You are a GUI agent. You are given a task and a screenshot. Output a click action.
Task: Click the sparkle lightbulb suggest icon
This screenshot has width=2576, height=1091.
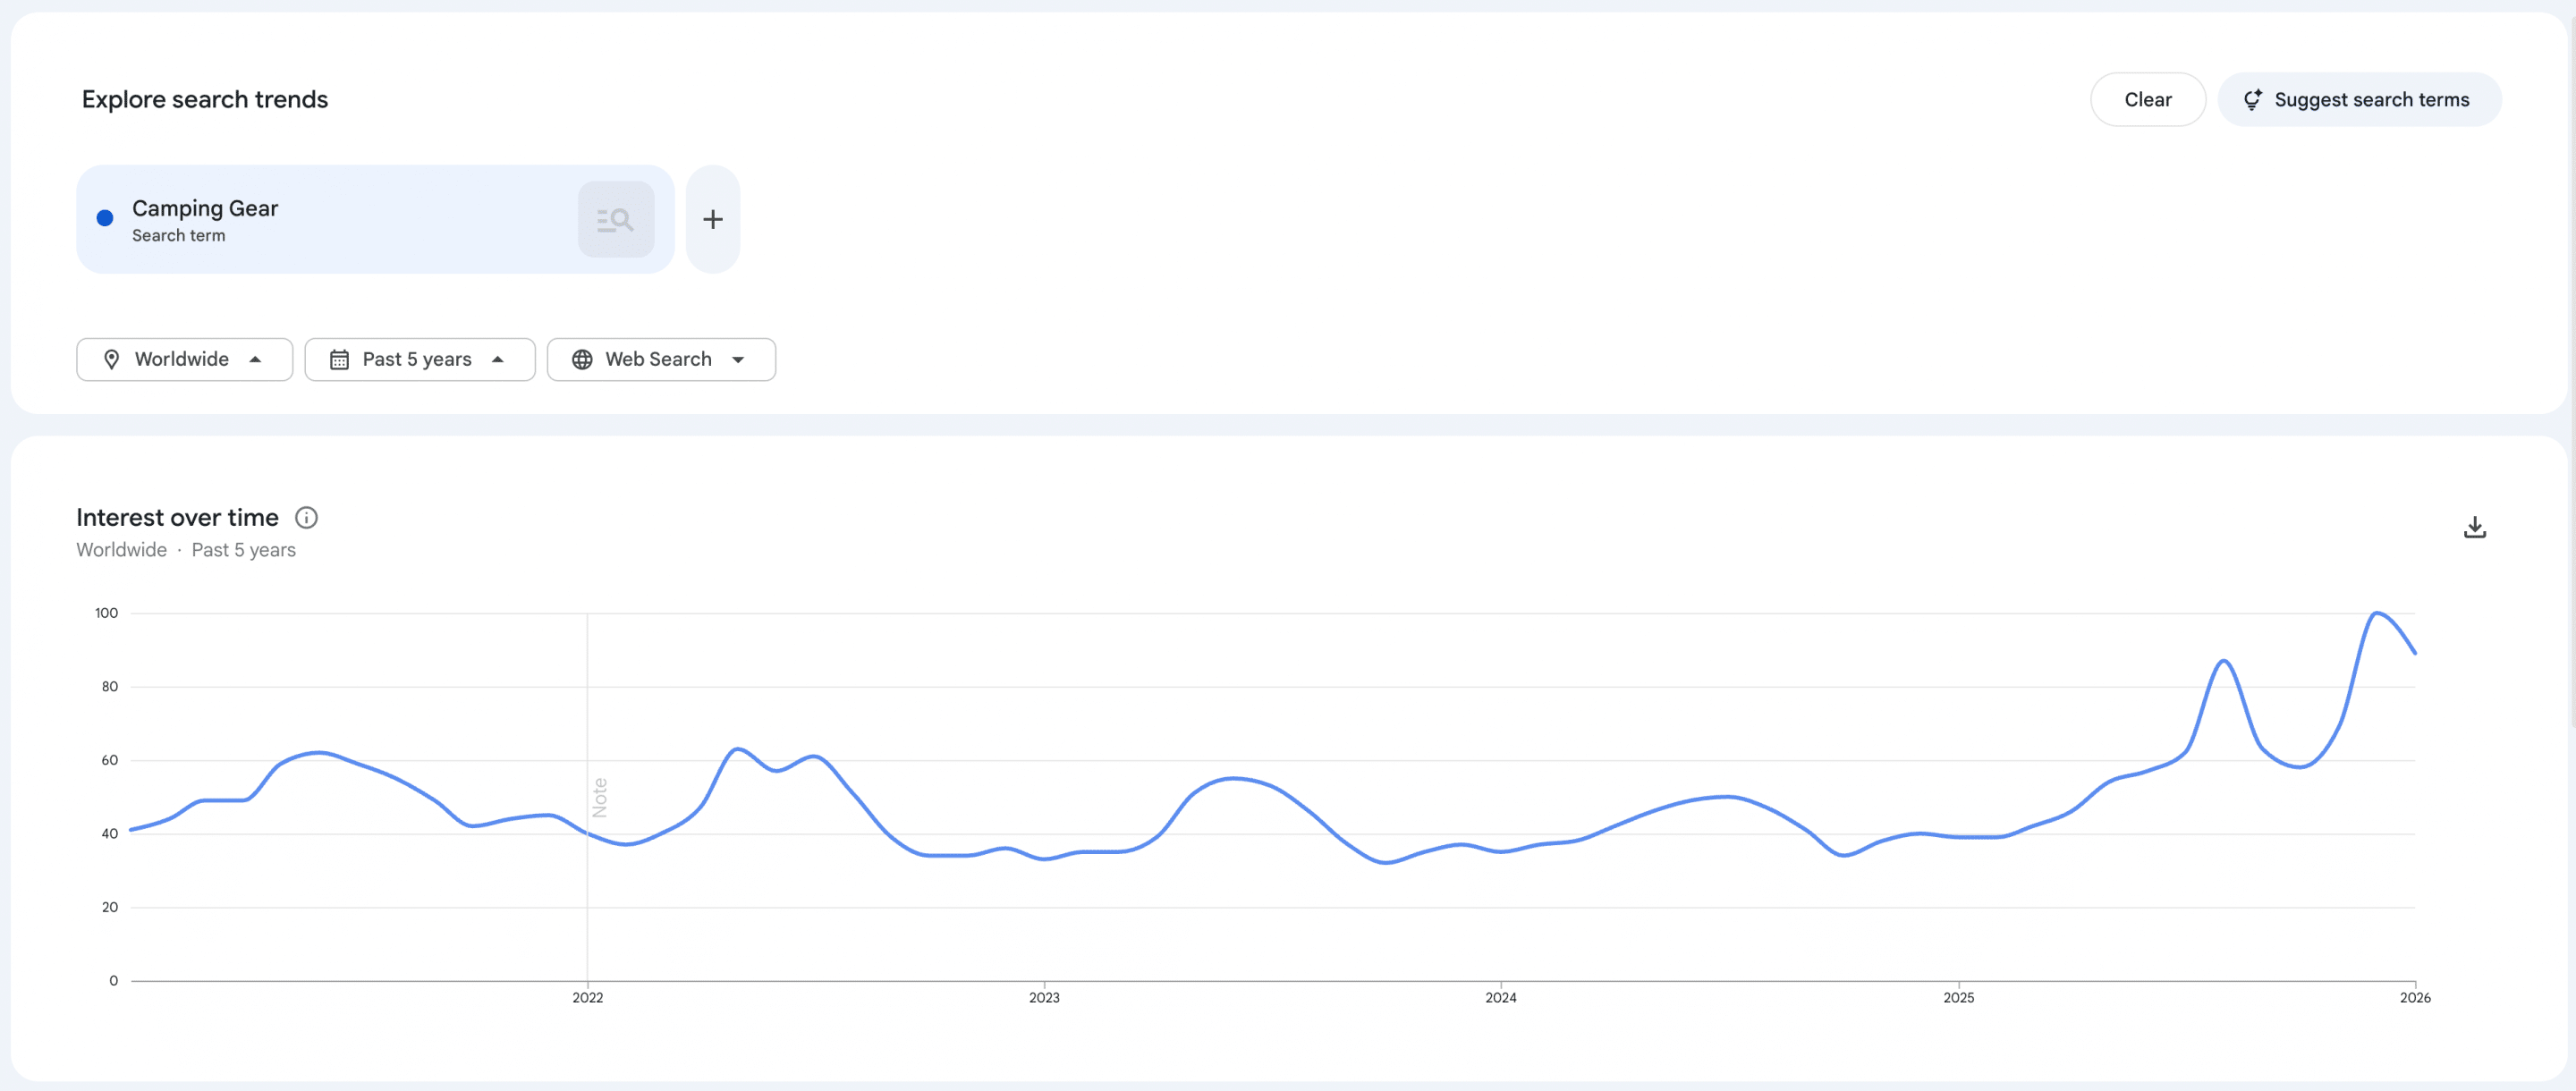(2252, 100)
